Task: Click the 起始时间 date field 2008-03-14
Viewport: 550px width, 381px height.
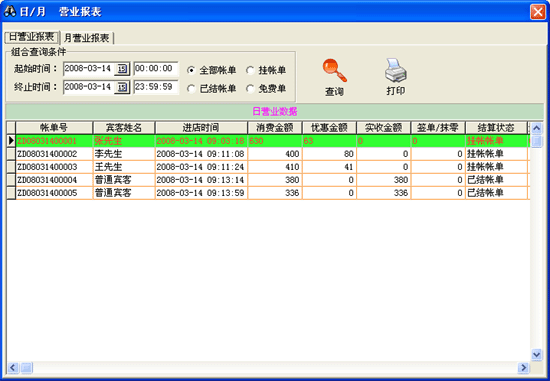Action: coord(89,69)
